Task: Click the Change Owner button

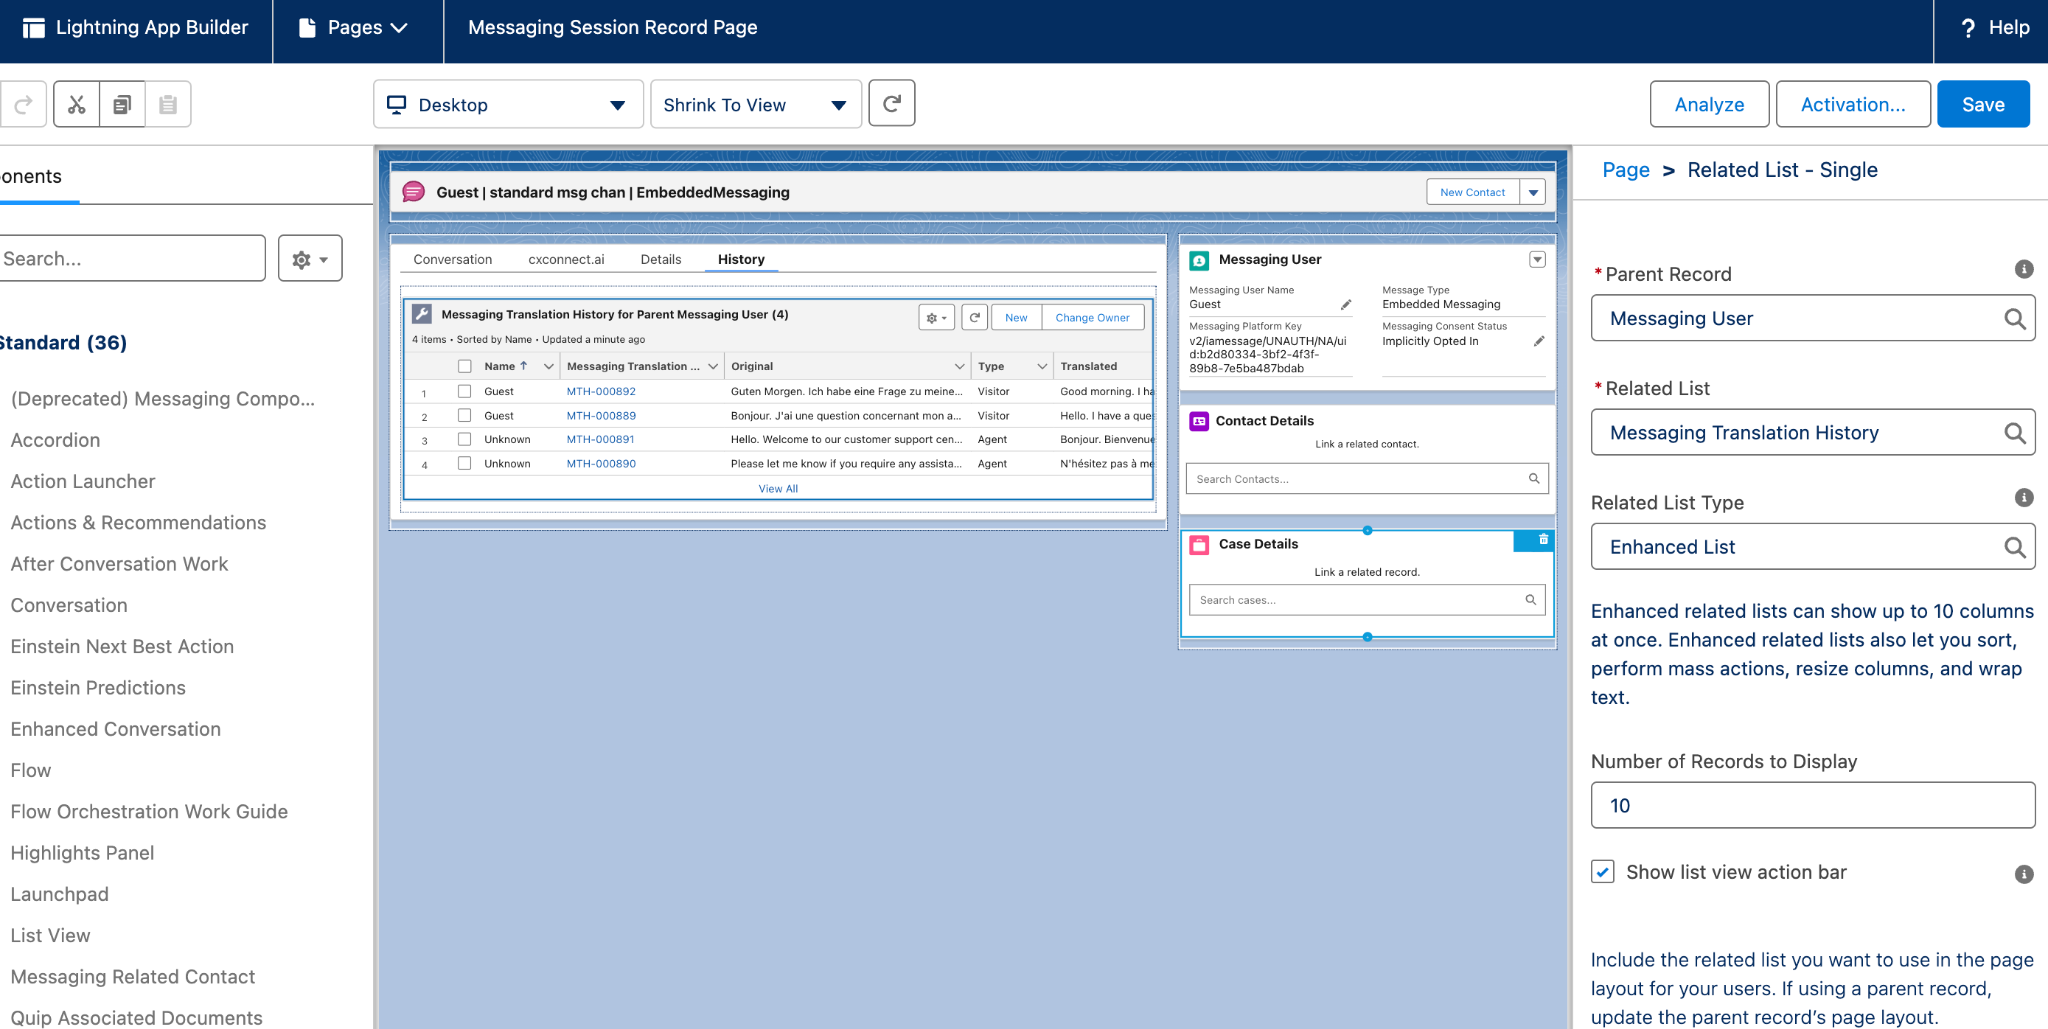Action: [x=1092, y=317]
